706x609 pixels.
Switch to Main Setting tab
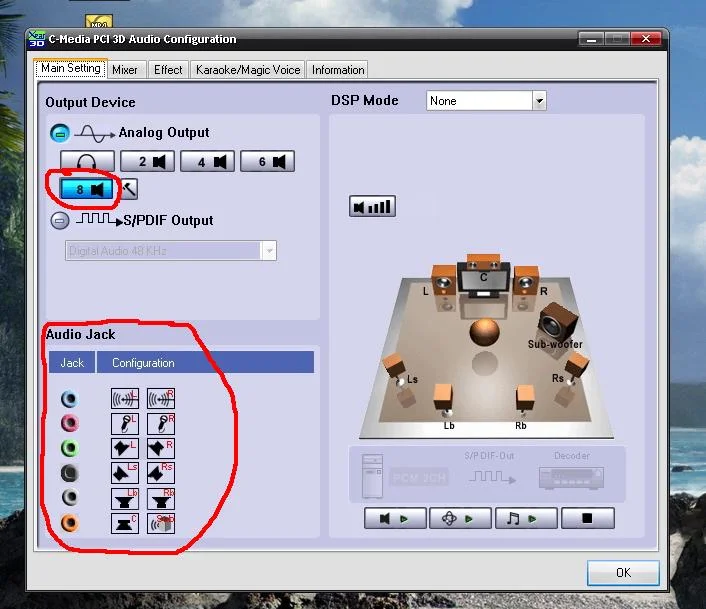point(71,68)
